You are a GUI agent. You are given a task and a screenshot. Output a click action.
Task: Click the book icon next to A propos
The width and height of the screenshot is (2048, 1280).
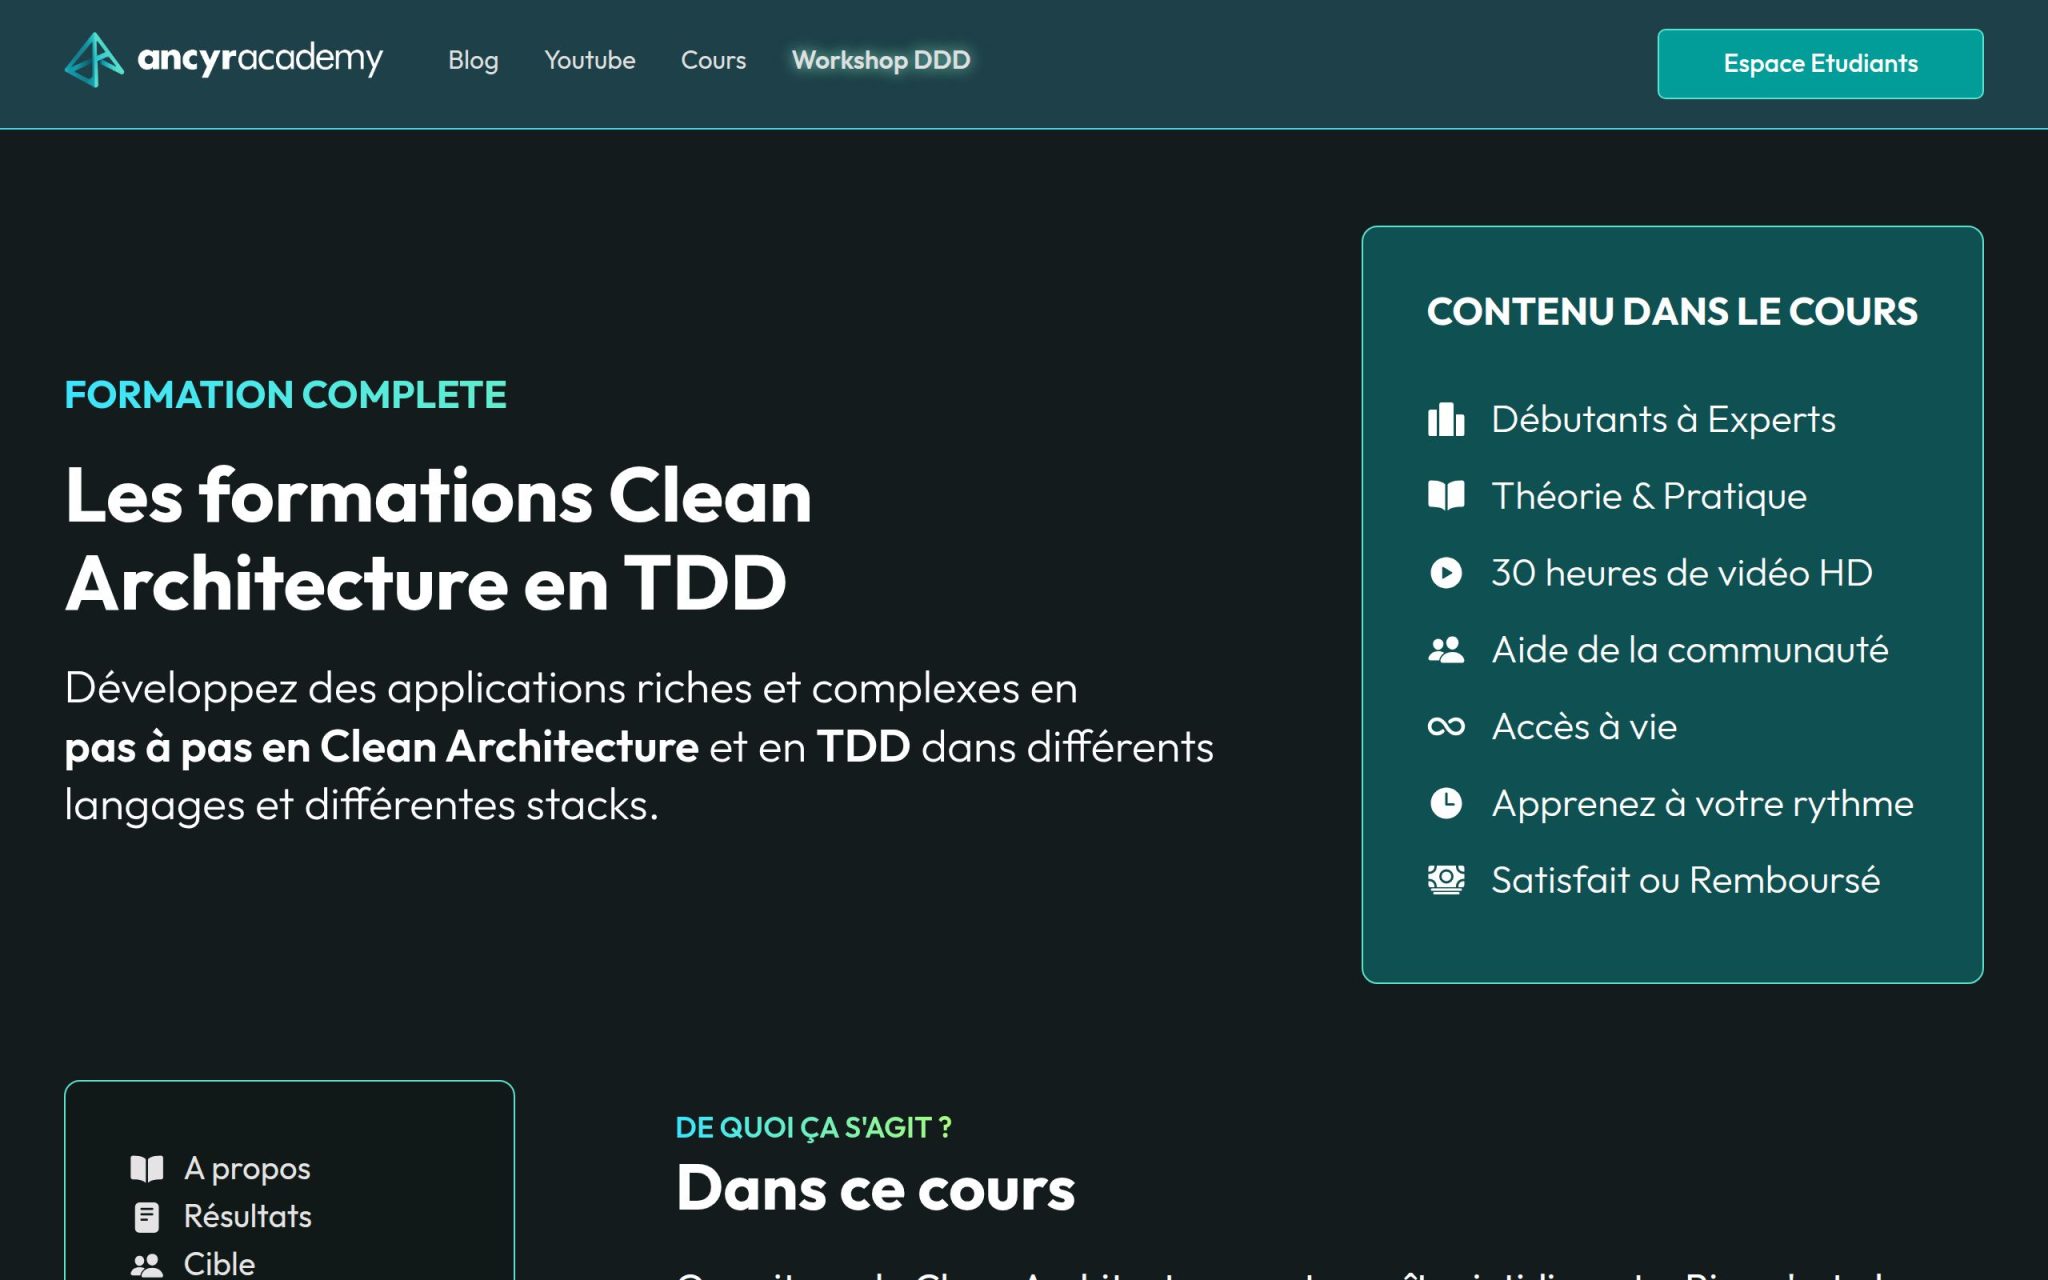(147, 1167)
